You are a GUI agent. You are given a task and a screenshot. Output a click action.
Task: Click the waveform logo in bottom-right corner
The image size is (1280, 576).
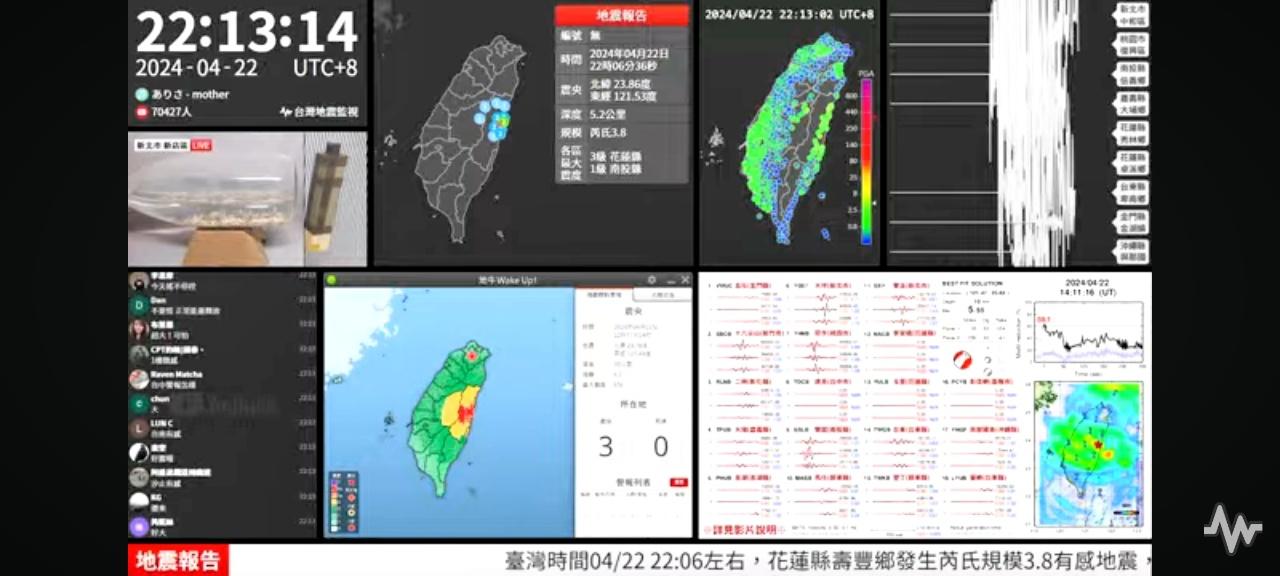point(1231,528)
